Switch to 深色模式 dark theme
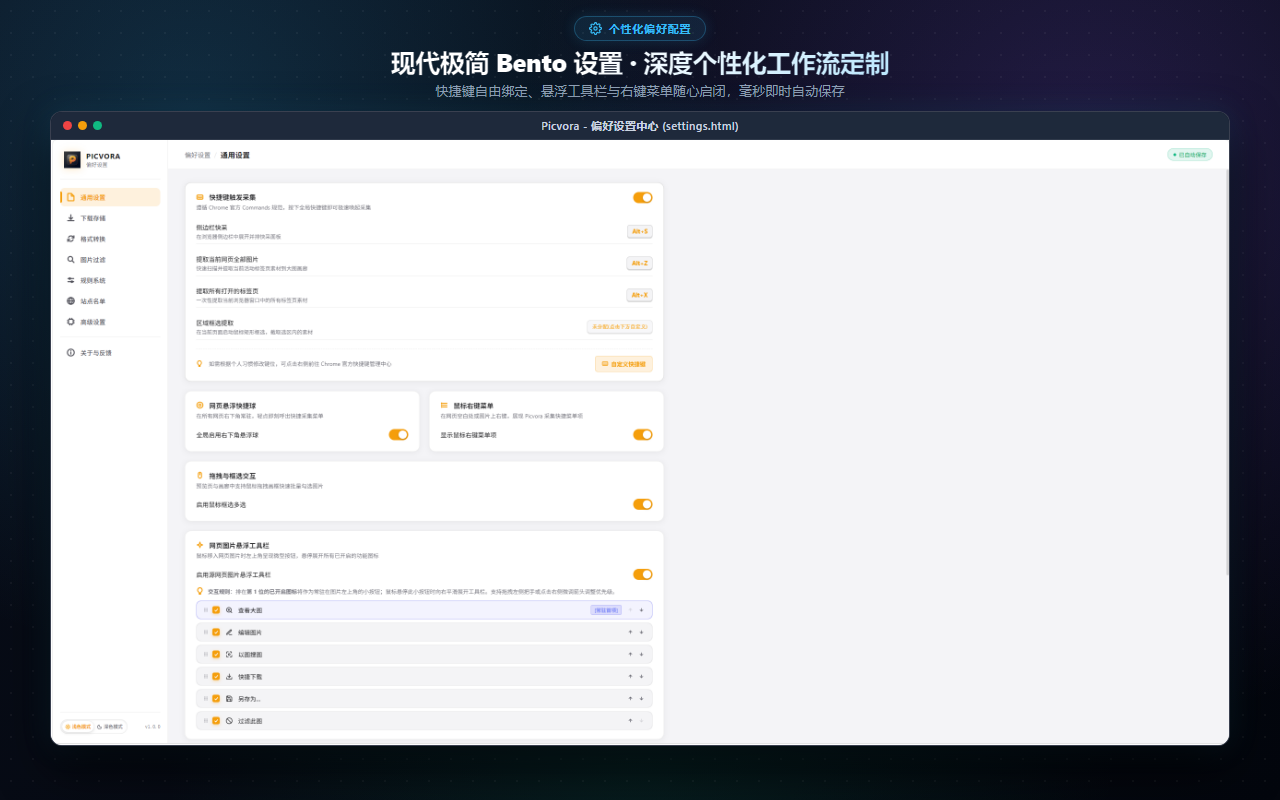The image size is (1280, 800). (x=110, y=727)
